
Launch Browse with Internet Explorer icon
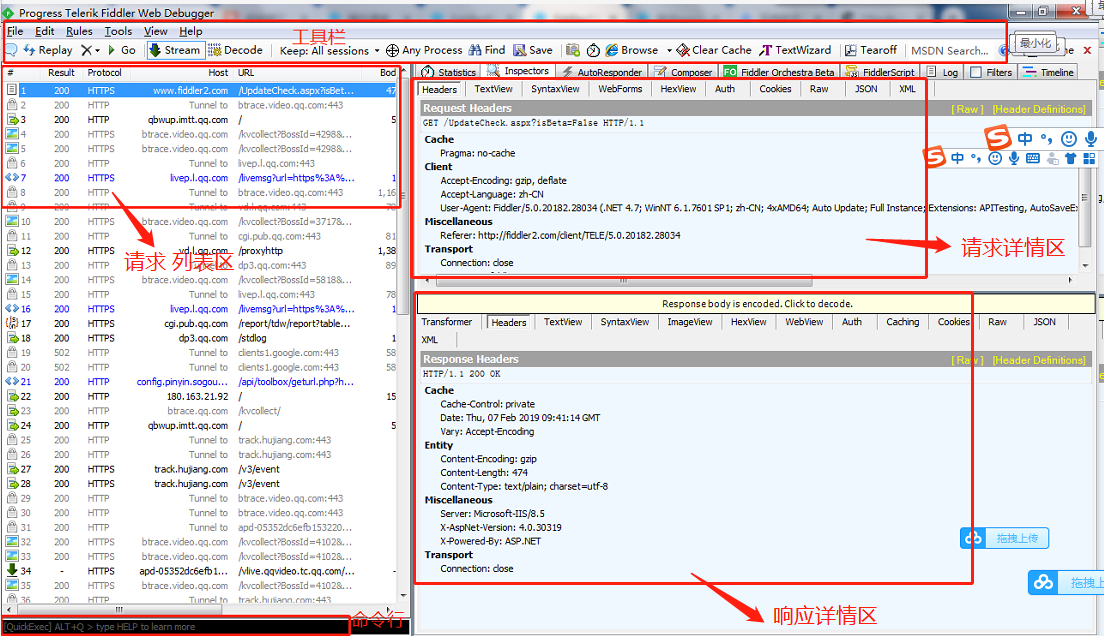(x=611, y=50)
